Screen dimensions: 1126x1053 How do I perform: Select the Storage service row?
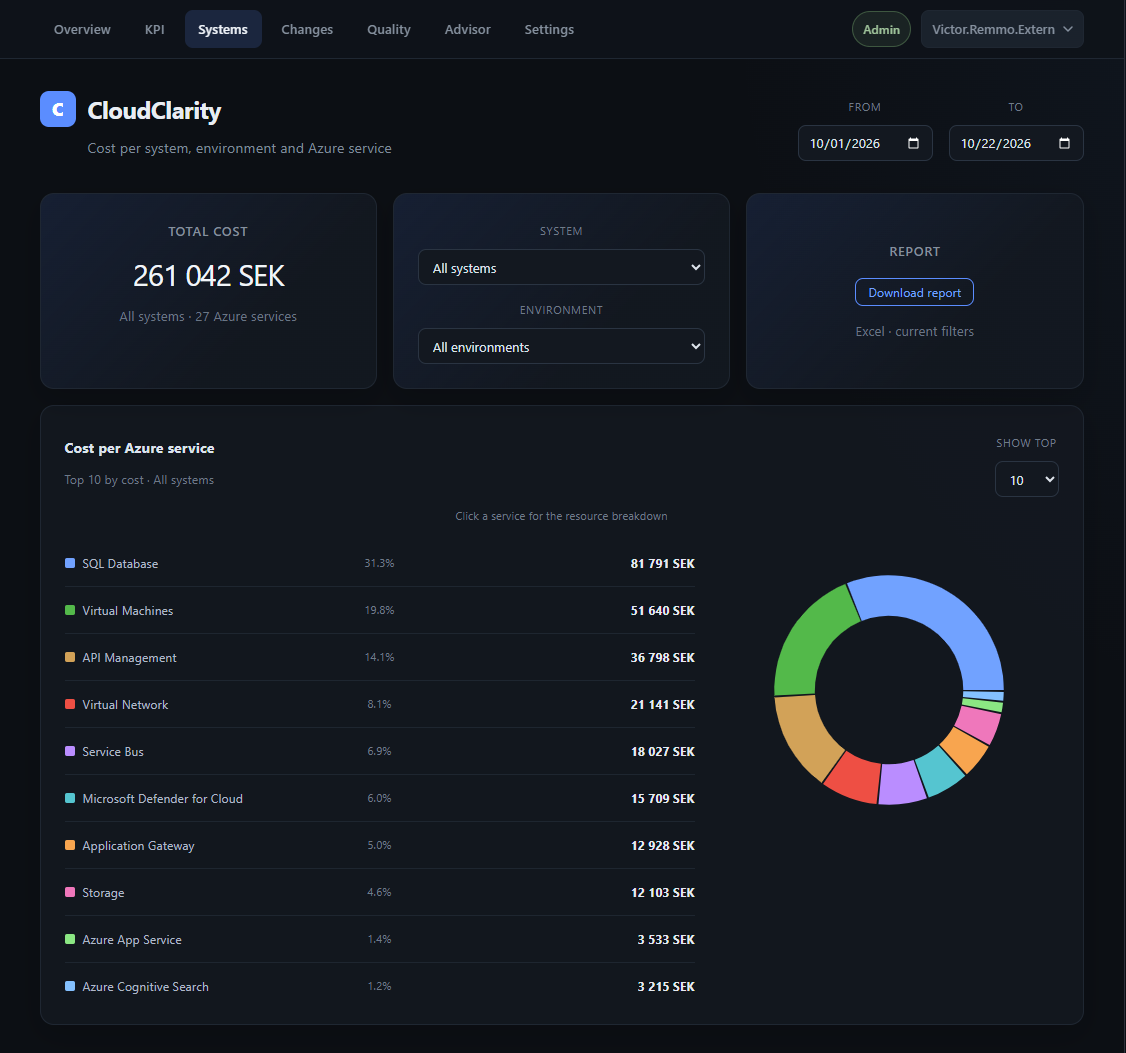[380, 892]
